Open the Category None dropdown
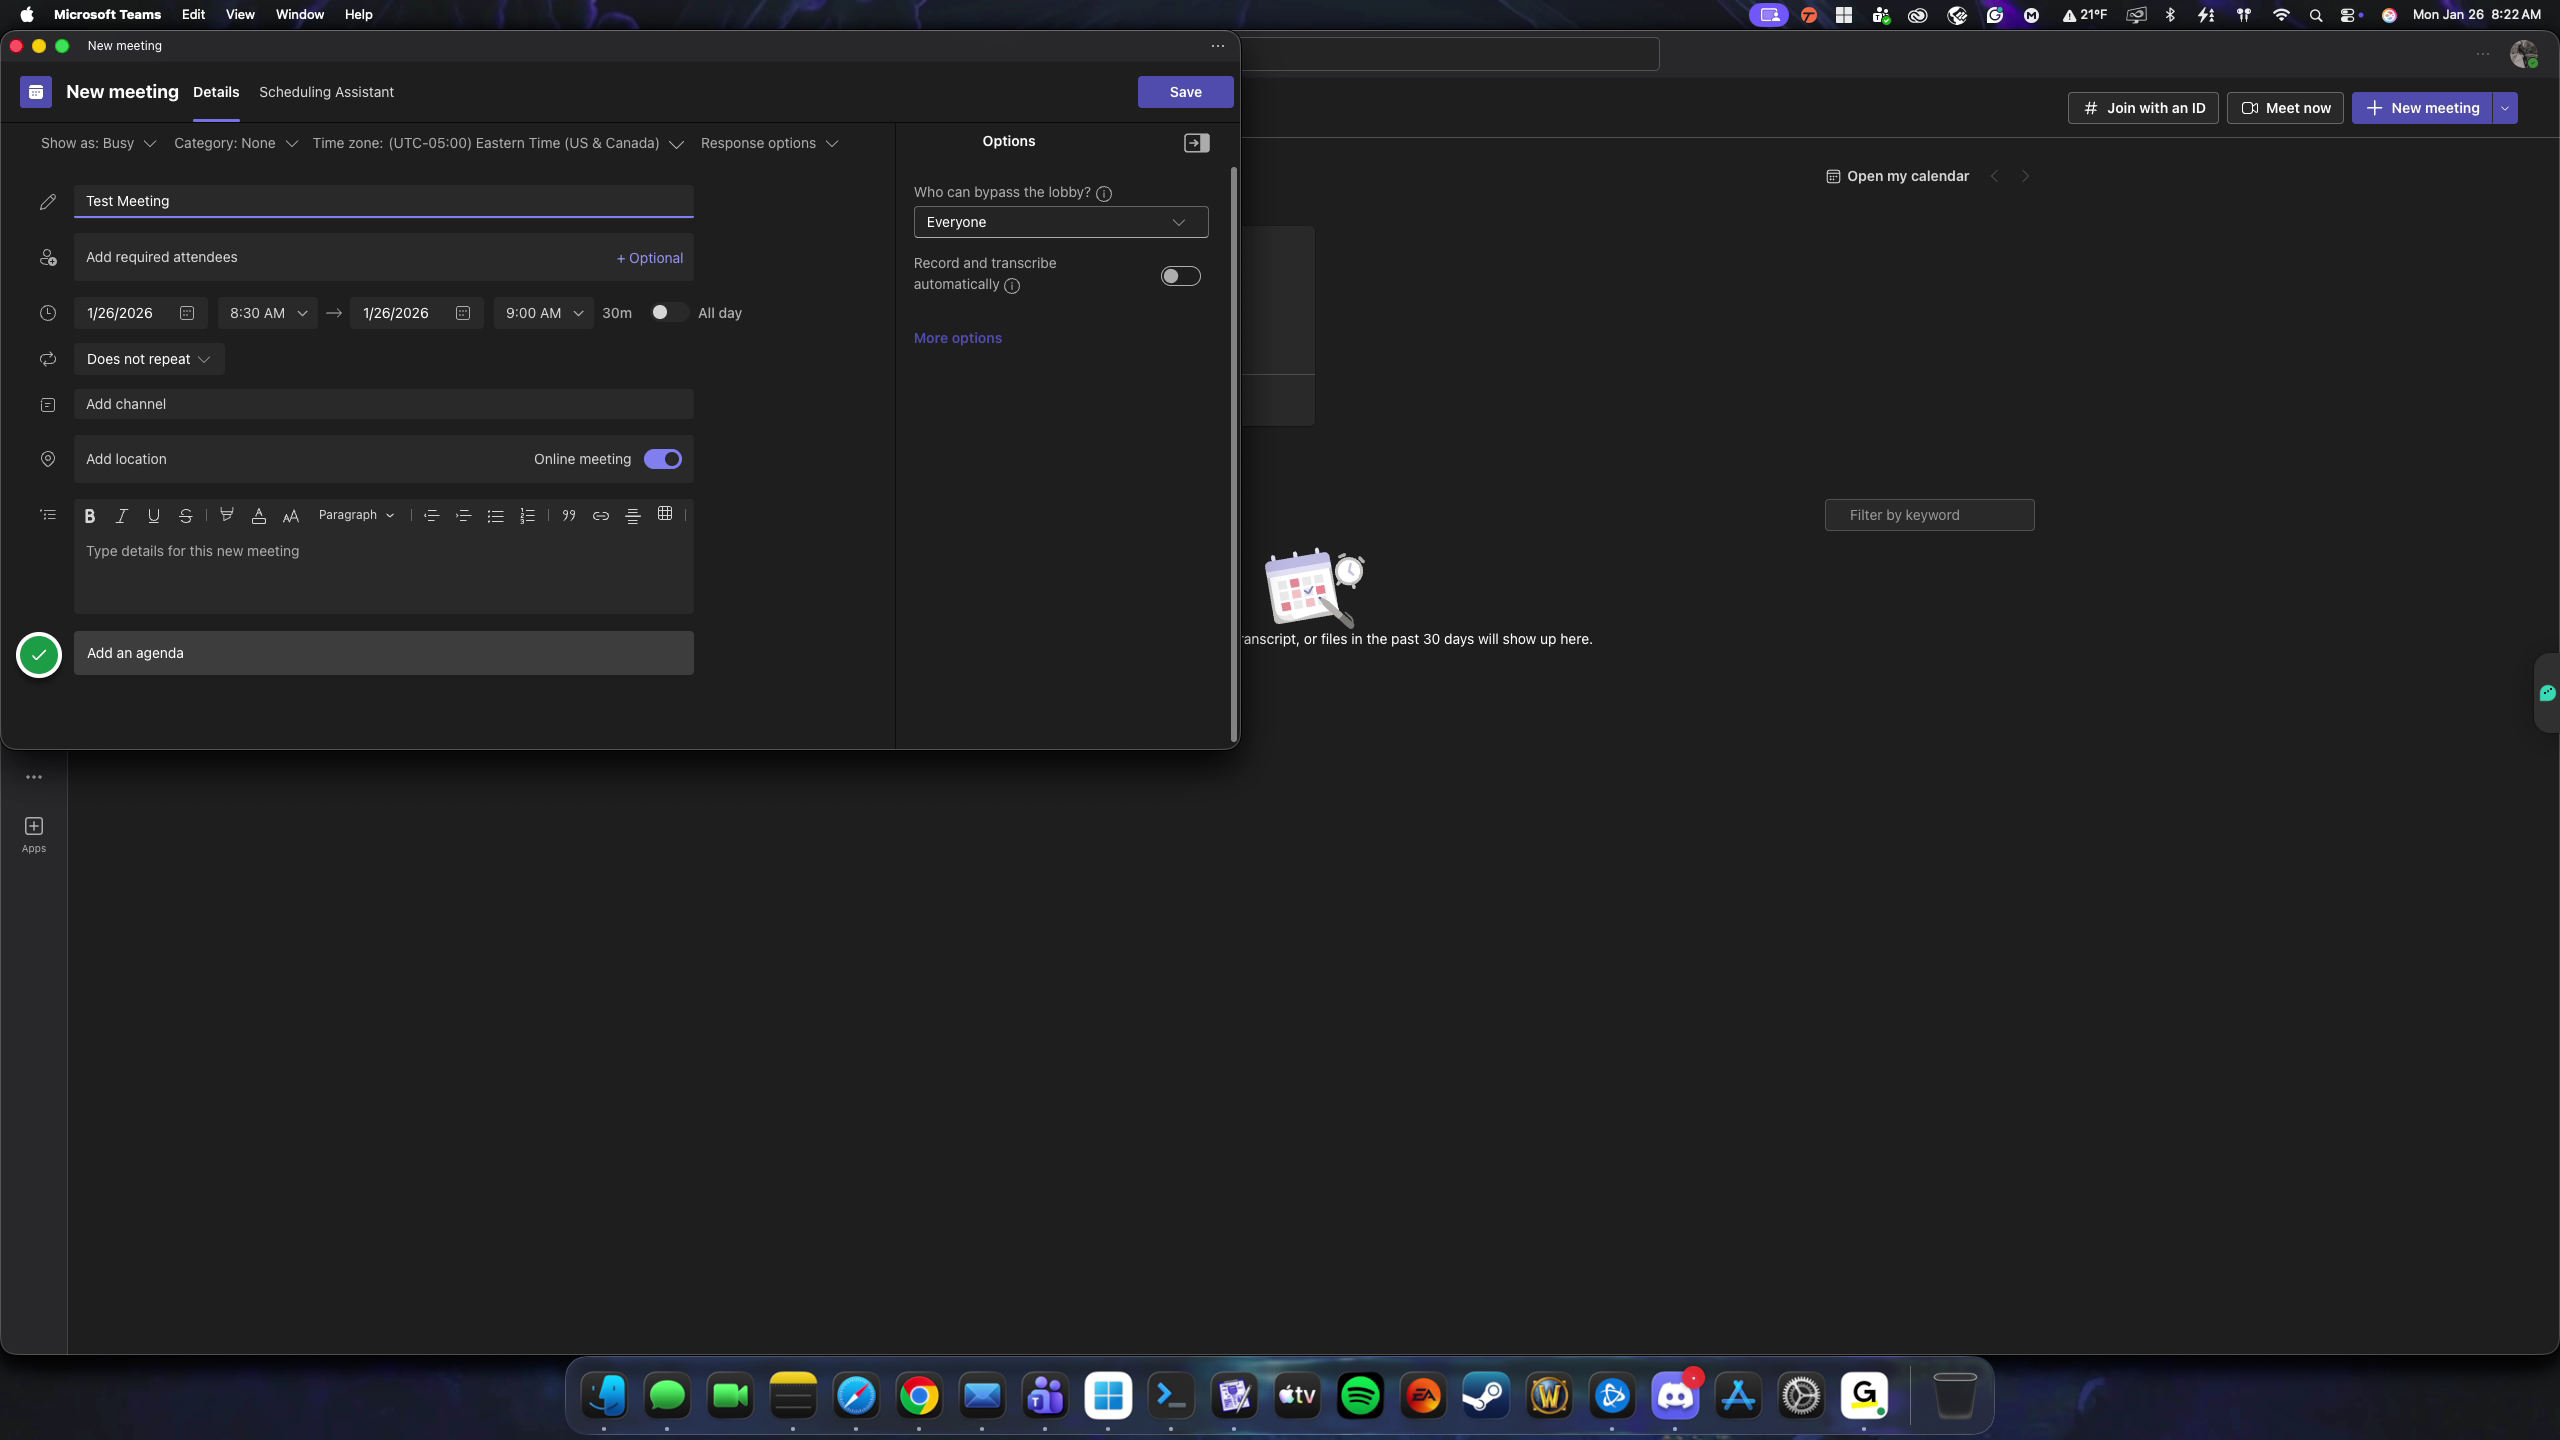The width and height of the screenshot is (2560, 1440). coord(236,143)
